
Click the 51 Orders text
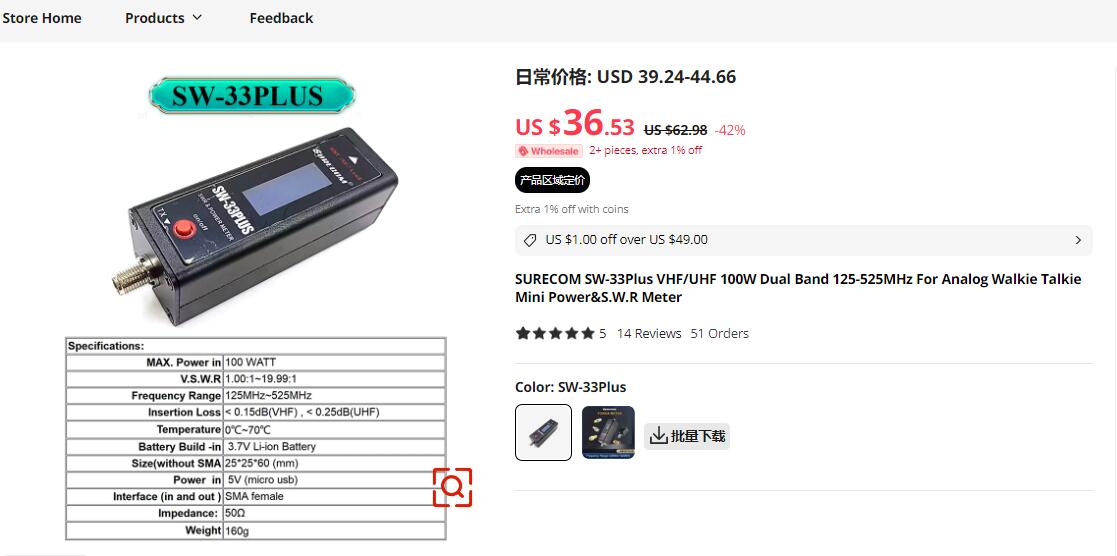tap(719, 334)
